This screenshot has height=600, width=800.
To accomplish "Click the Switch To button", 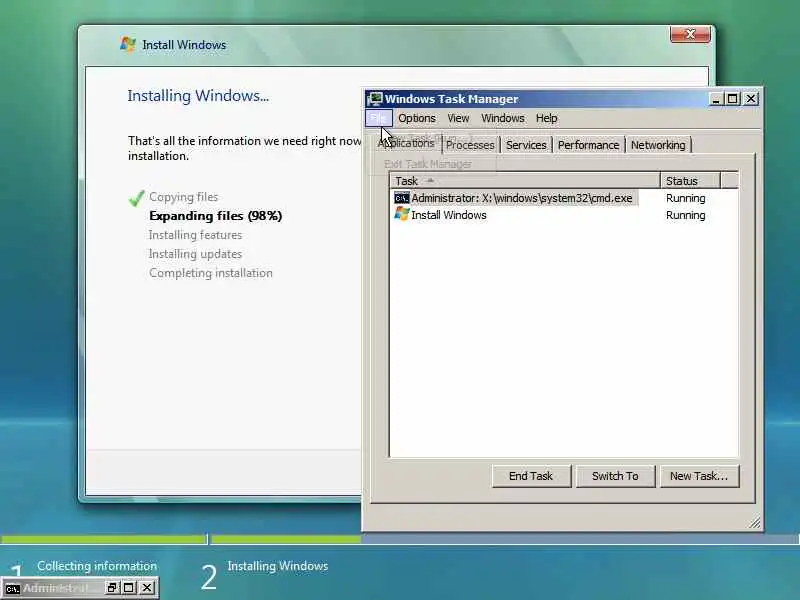I will pos(615,476).
